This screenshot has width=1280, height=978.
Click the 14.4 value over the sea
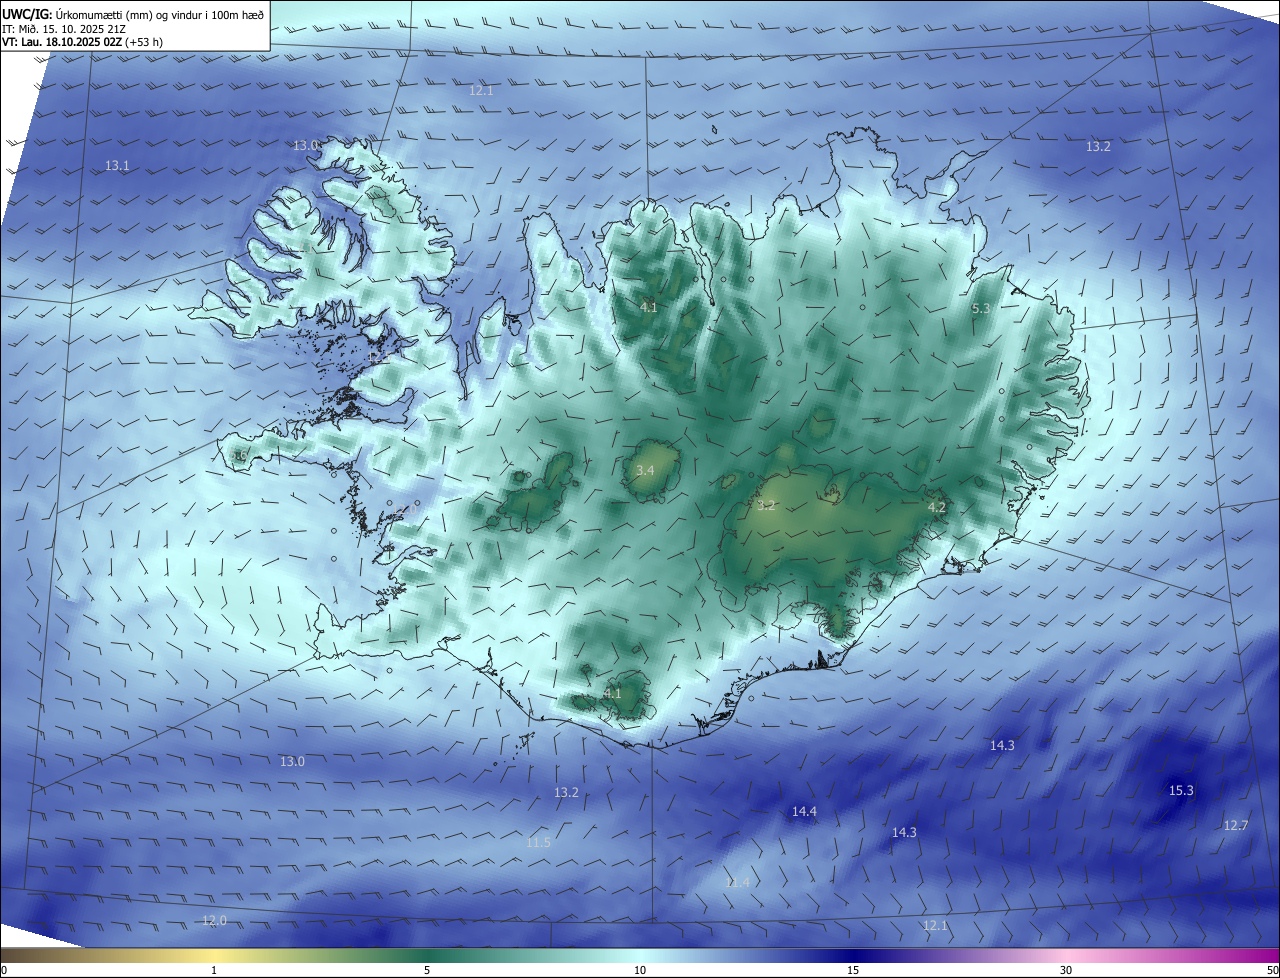click(804, 812)
